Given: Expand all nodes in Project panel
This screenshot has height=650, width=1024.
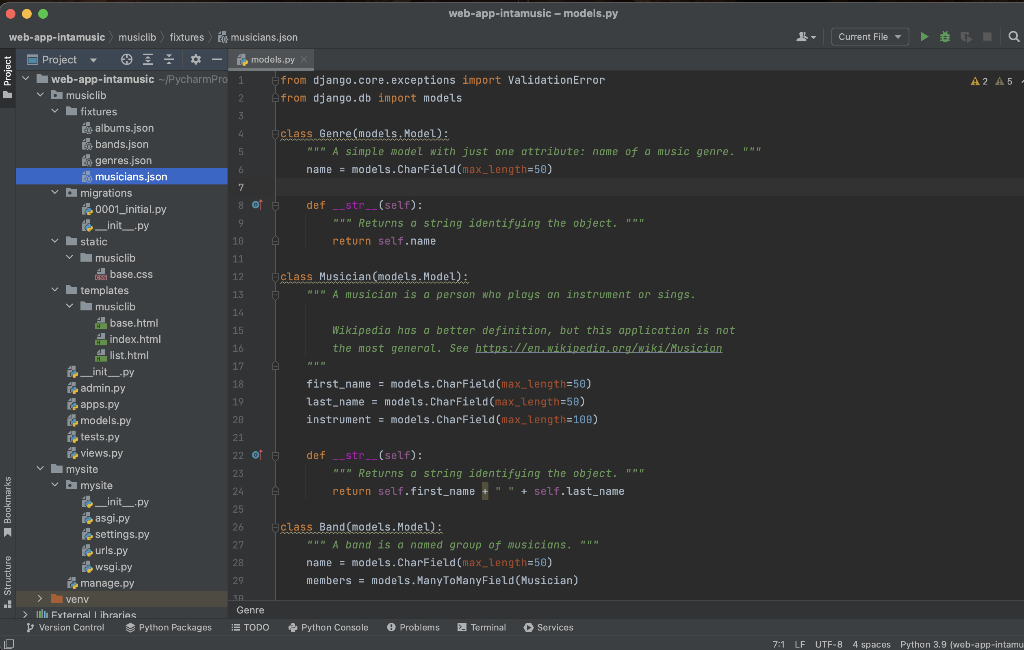Looking at the screenshot, I should (x=148, y=60).
